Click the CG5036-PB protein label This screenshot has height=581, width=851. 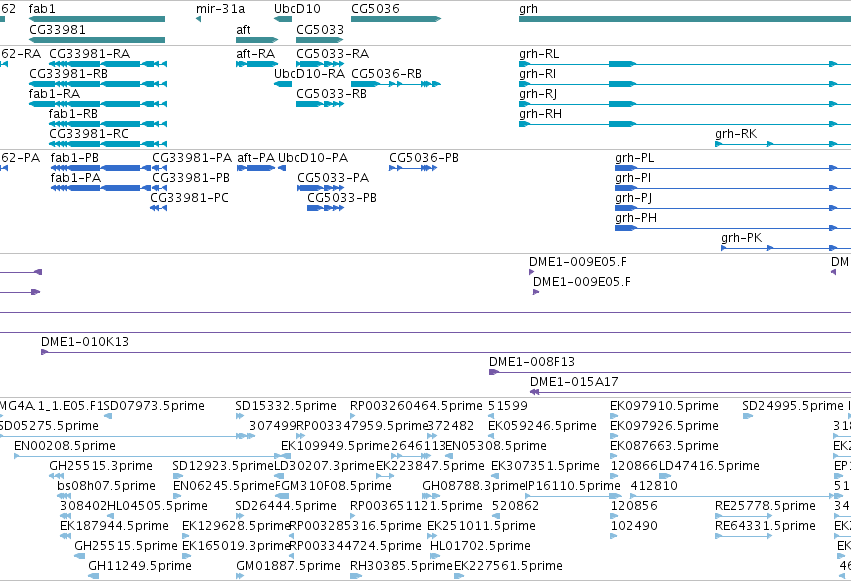pyautogui.click(x=424, y=158)
